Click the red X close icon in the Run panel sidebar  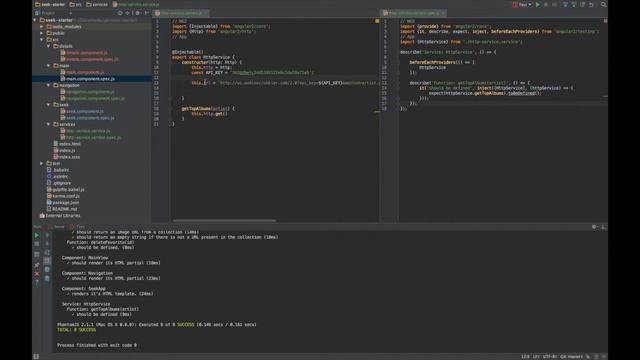click(x=37, y=273)
